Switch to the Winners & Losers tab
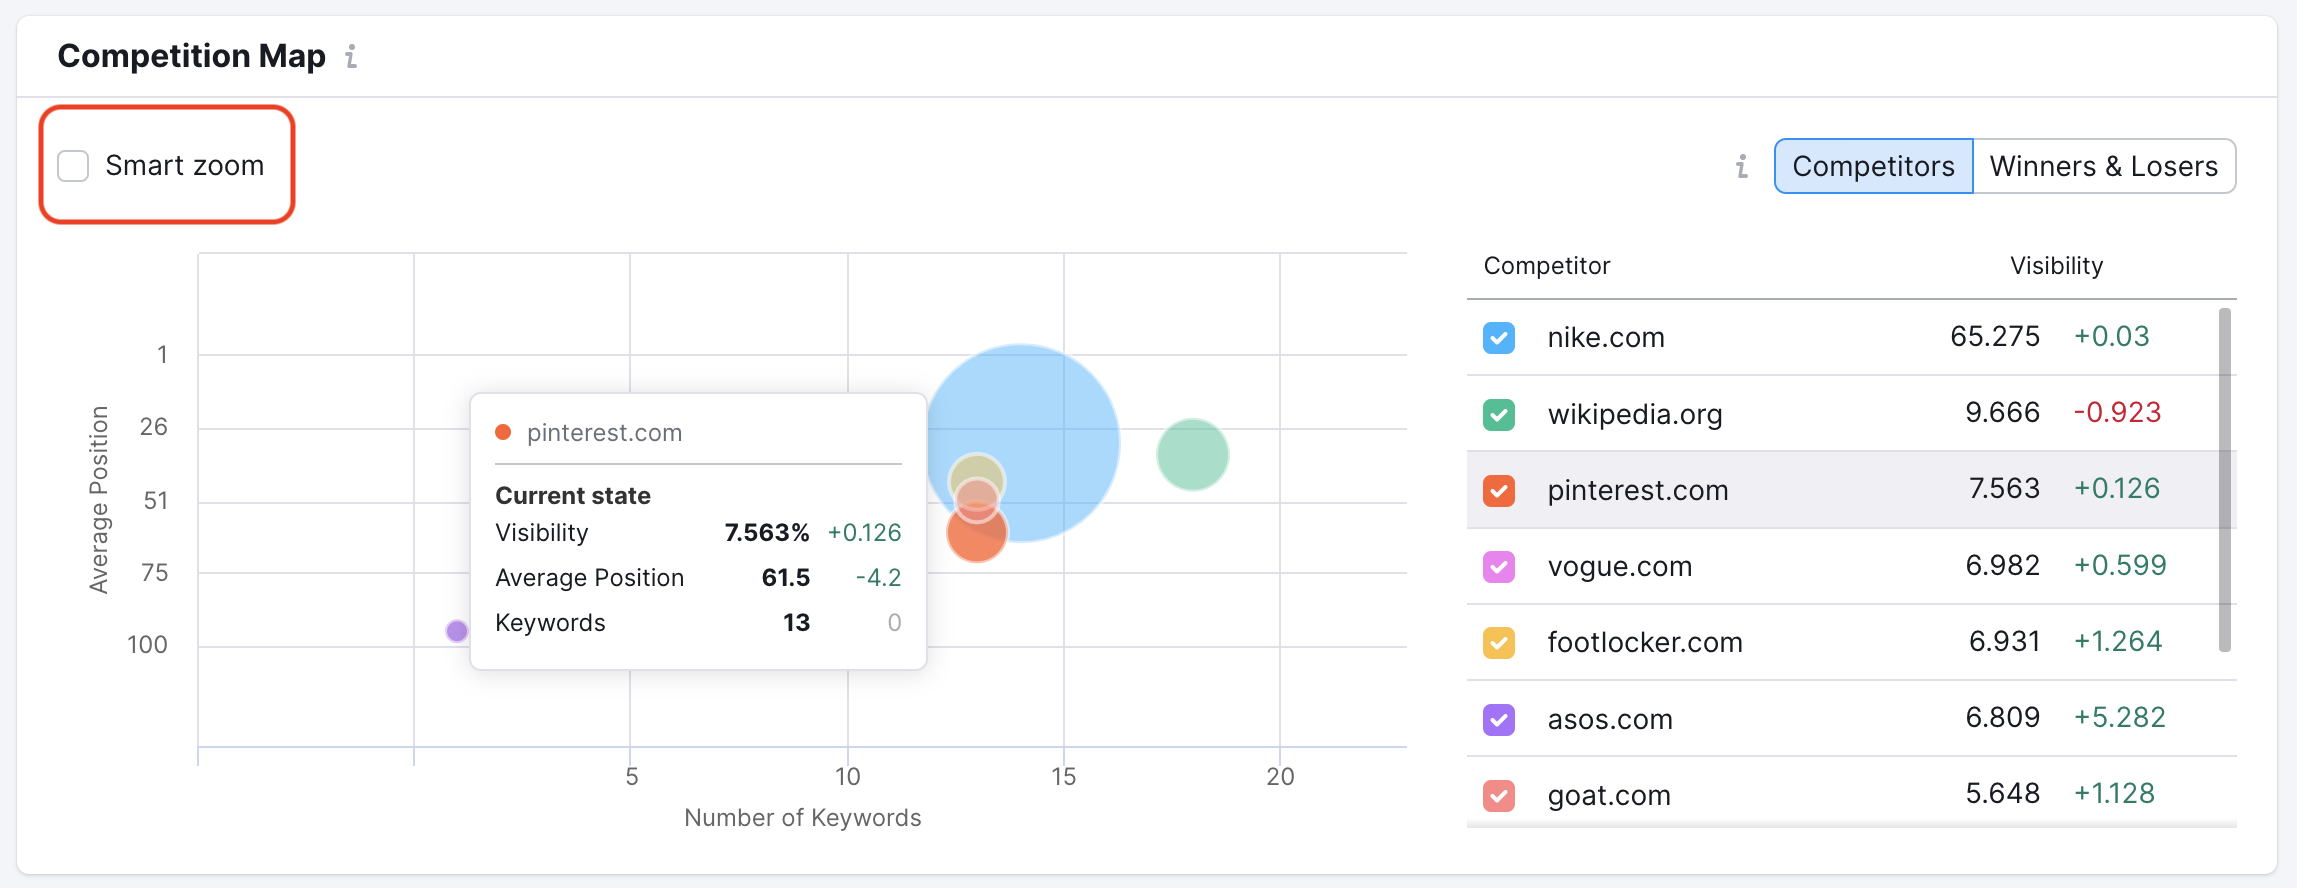The width and height of the screenshot is (2297, 888). [x=2103, y=166]
